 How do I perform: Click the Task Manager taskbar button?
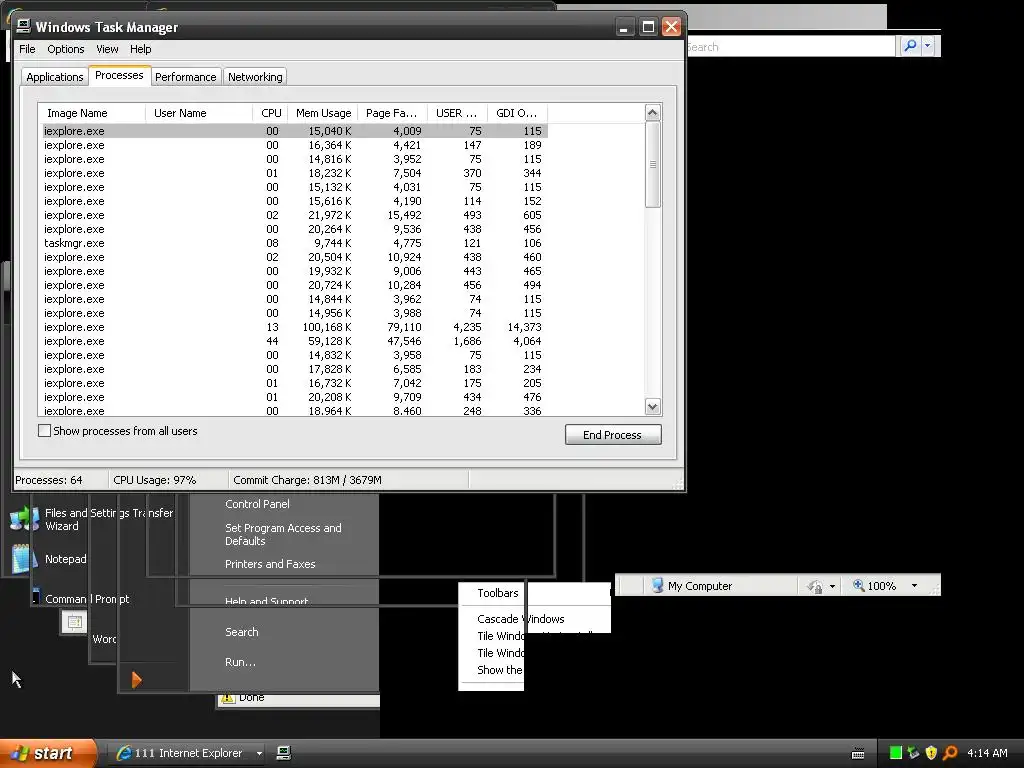283,753
